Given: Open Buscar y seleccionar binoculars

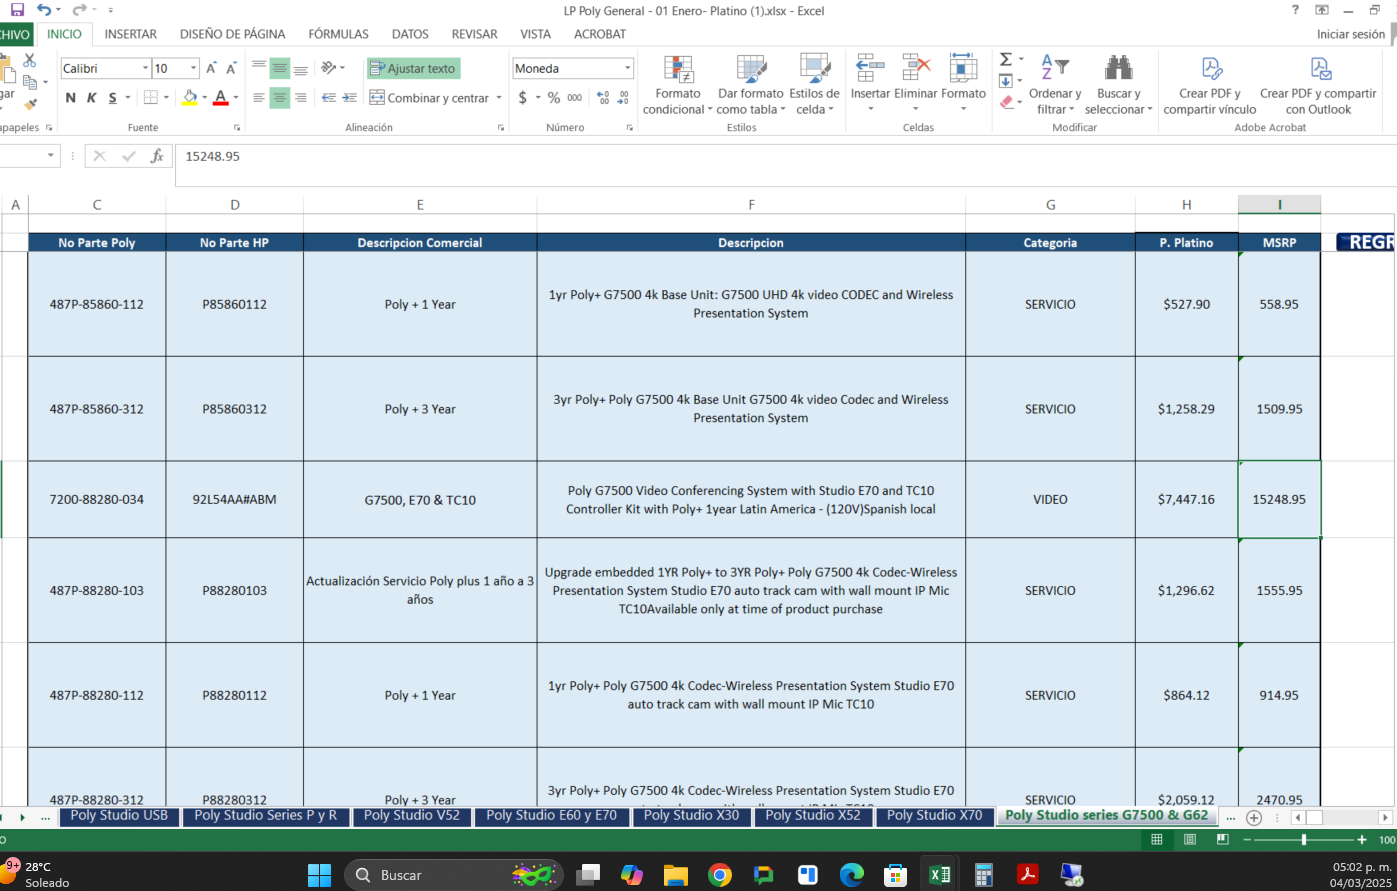Looking at the screenshot, I should point(1118,86).
